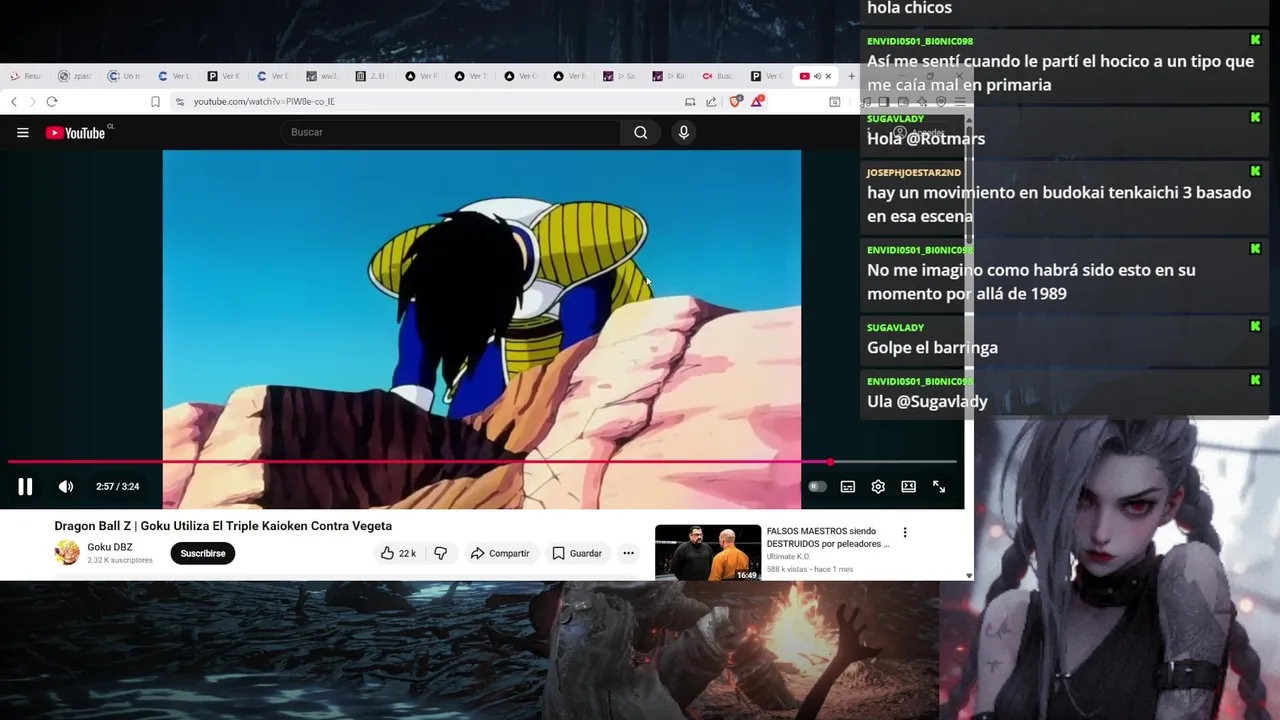Click the youtube.com address bar URL

[x=264, y=101]
